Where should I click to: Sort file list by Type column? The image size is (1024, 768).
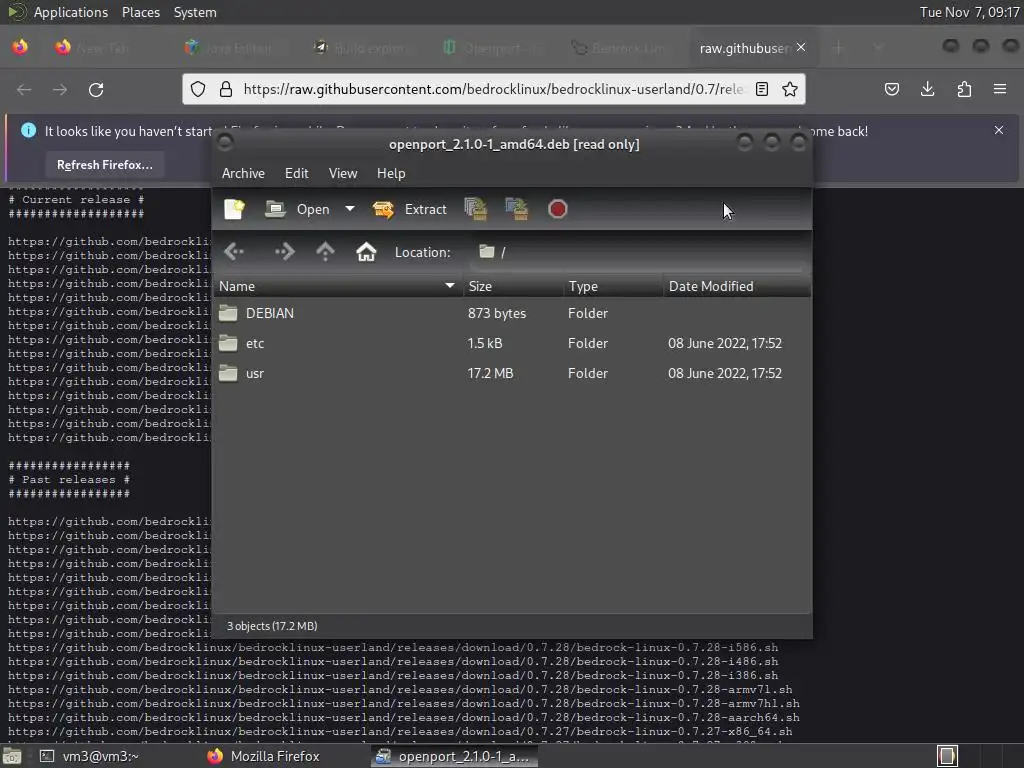(613, 286)
